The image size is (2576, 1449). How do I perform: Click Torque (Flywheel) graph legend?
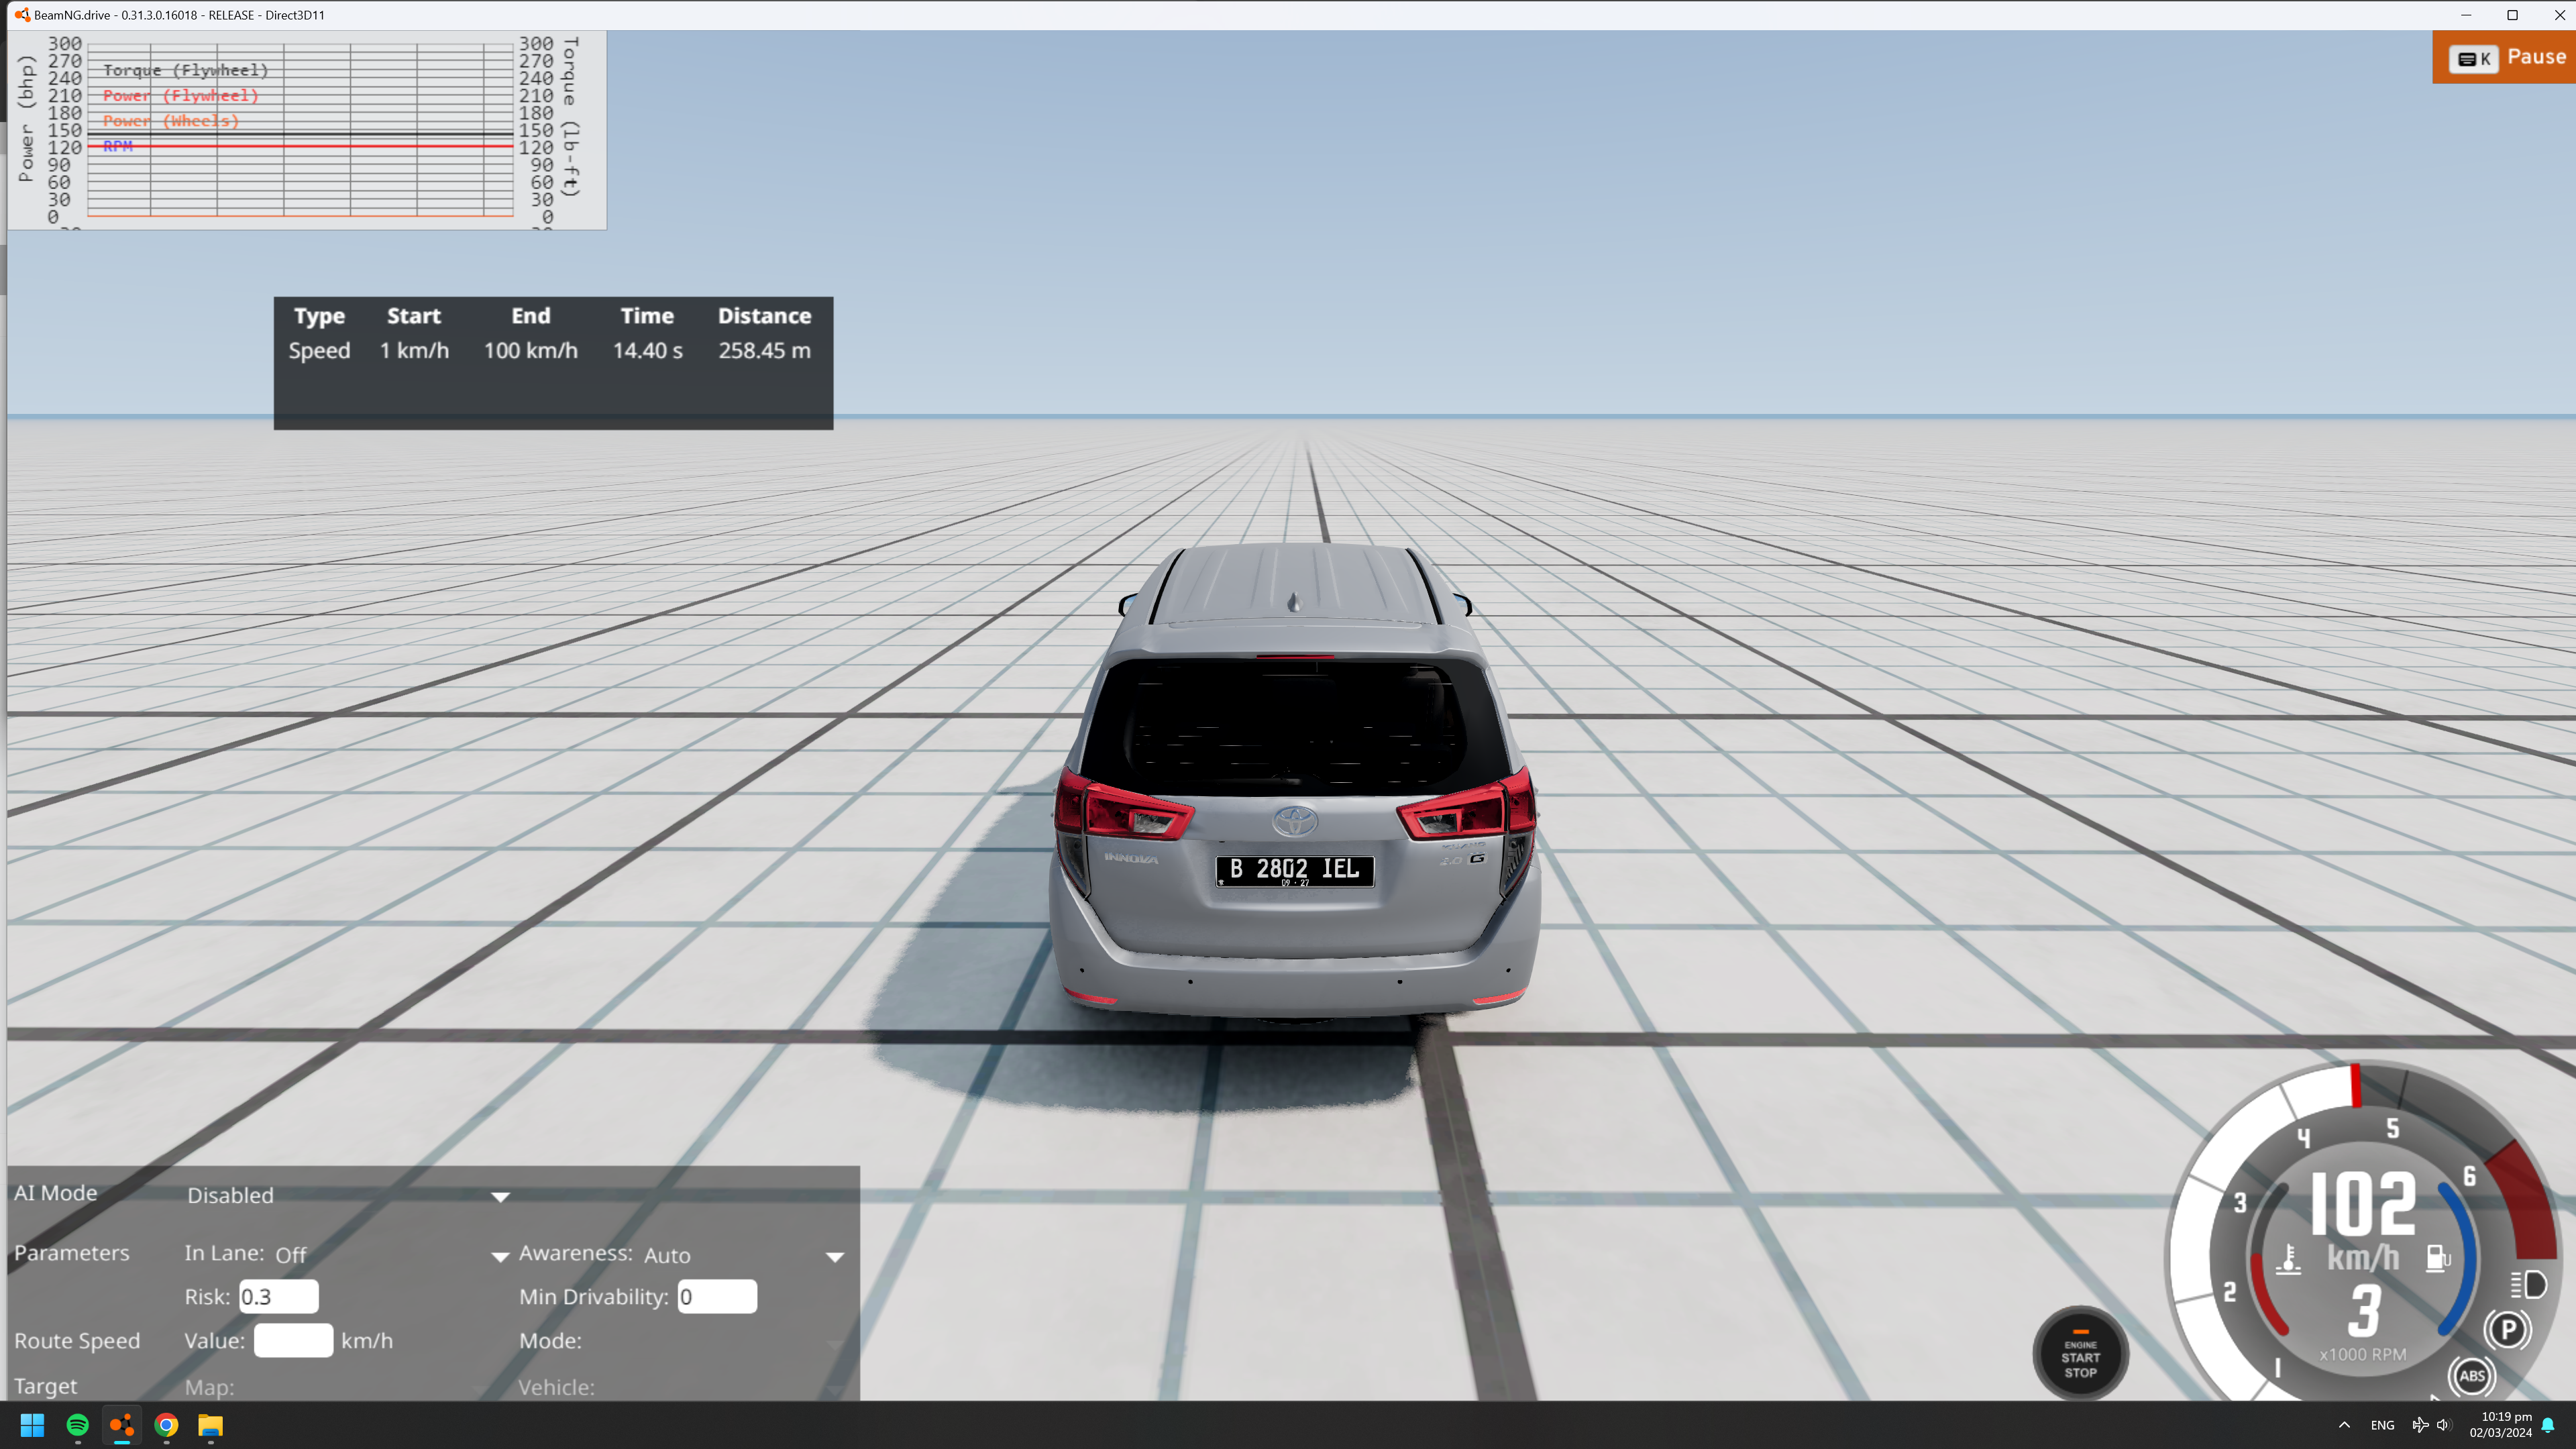(x=186, y=70)
